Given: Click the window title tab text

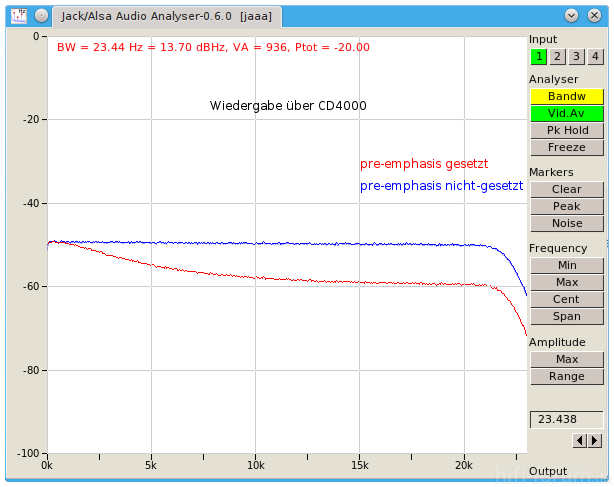Looking at the screenshot, I should 166,16.
